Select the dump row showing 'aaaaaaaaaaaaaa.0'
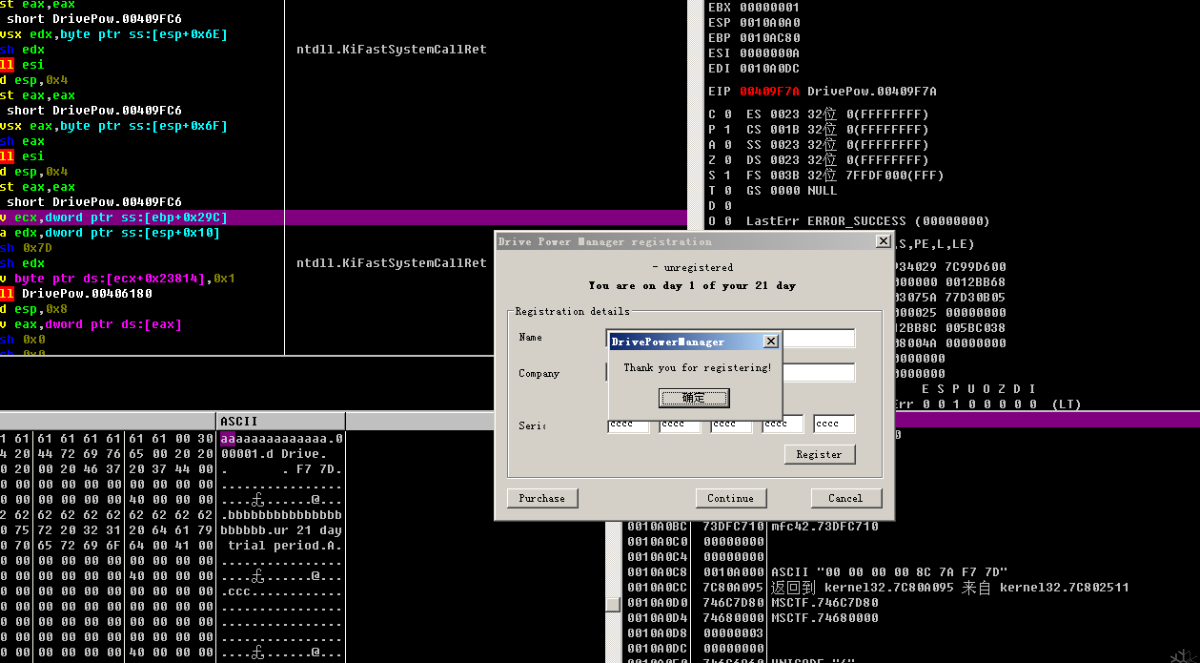 pos(172,439)
